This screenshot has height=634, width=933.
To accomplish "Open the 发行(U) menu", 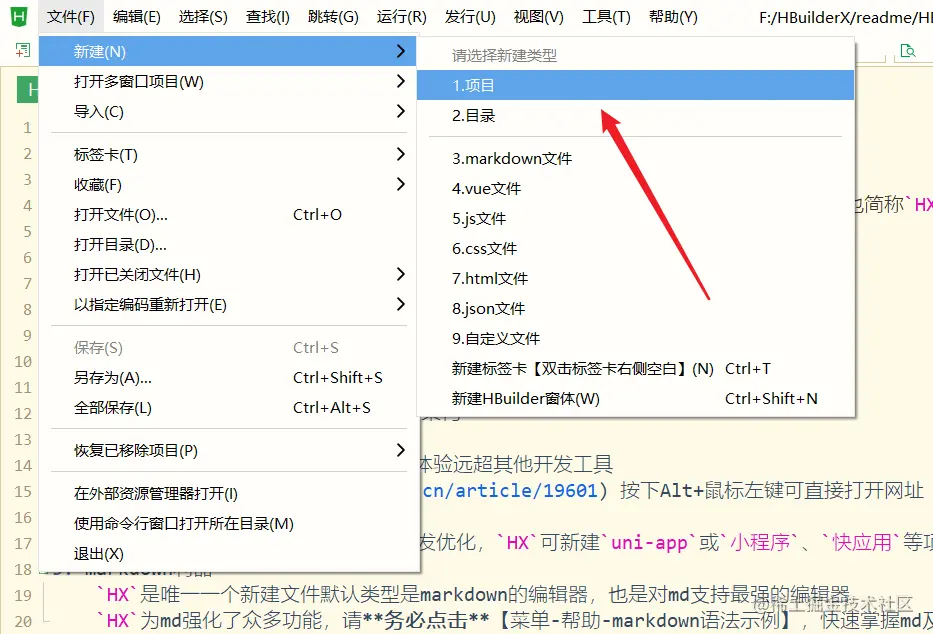I will [x=470, y=17].
